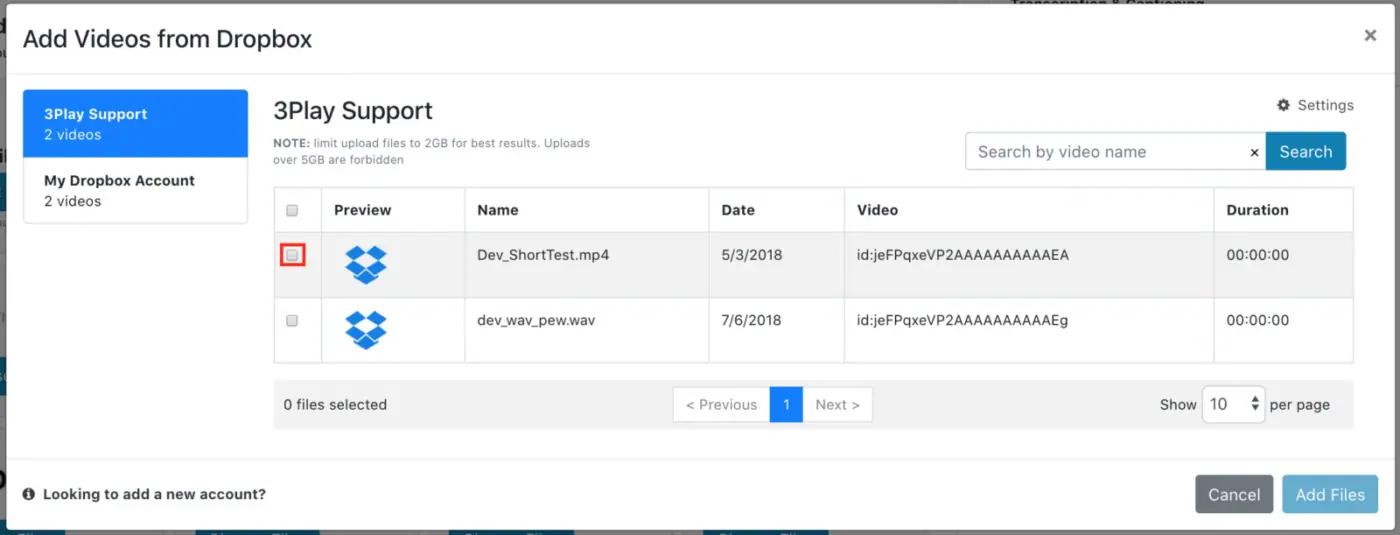Check the dev_wav_pew.wav checkbox

click(x=292, y=321)
